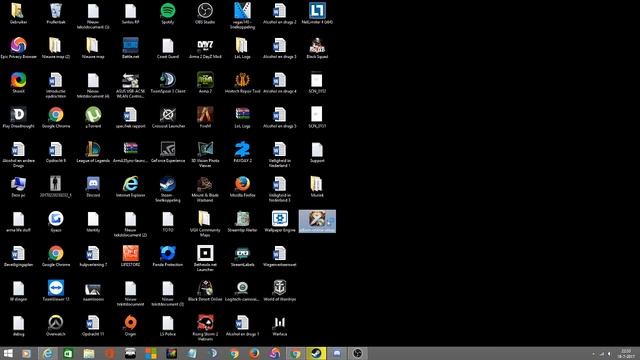
Task: Select the Internet Explorer desktop icon
Action: [x=131, y=184]
